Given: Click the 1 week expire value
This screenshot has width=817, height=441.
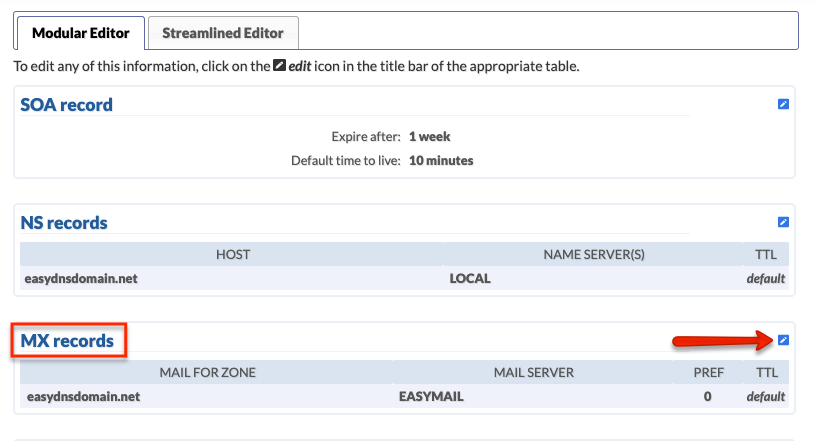Looking at the screenshot, I should [x=429, y=137].
